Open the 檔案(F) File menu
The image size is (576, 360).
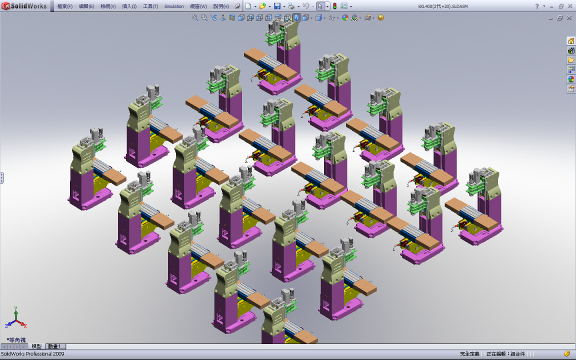65,6
